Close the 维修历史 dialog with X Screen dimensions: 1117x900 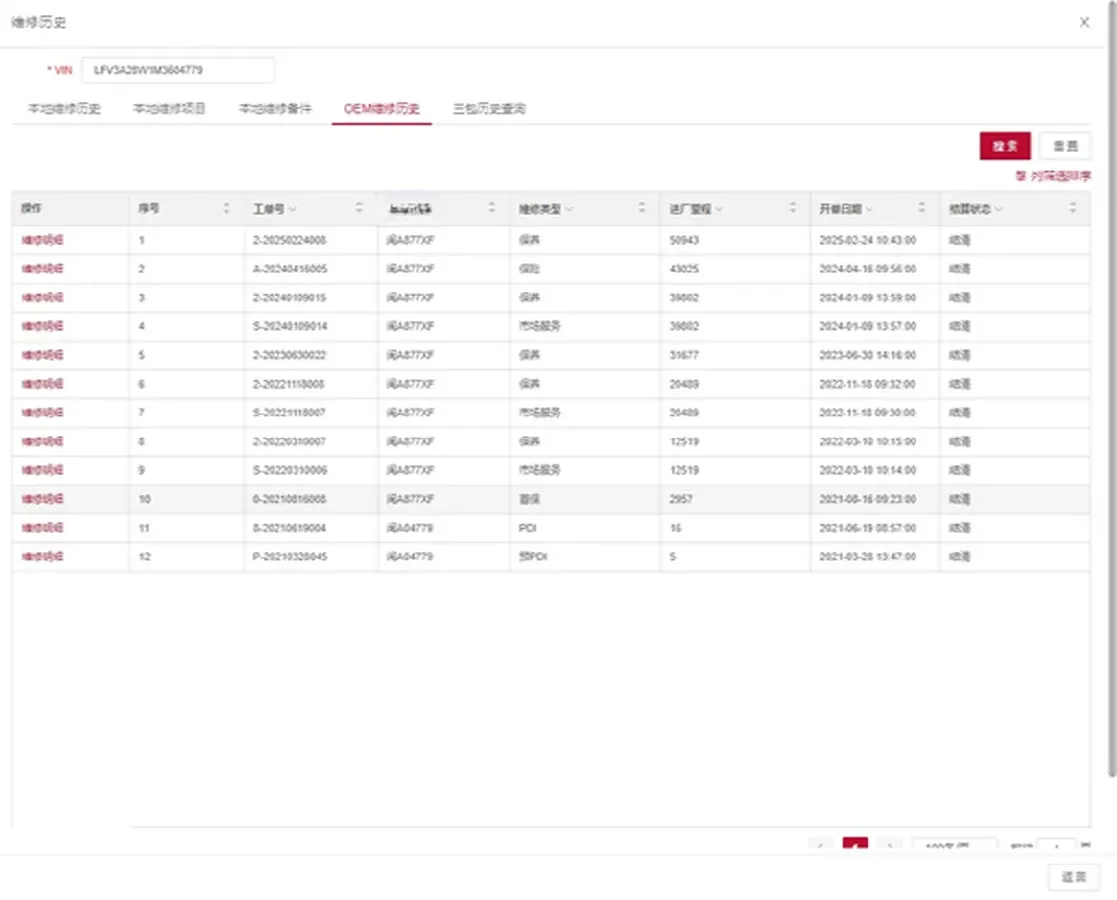click(1084, 22)
